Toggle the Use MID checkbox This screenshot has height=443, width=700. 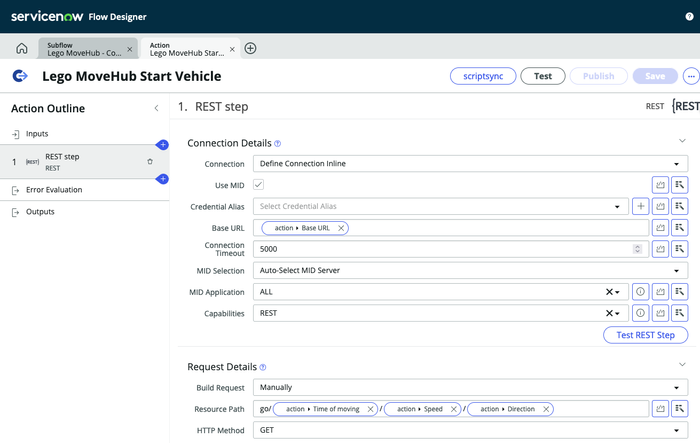point(258,184)
